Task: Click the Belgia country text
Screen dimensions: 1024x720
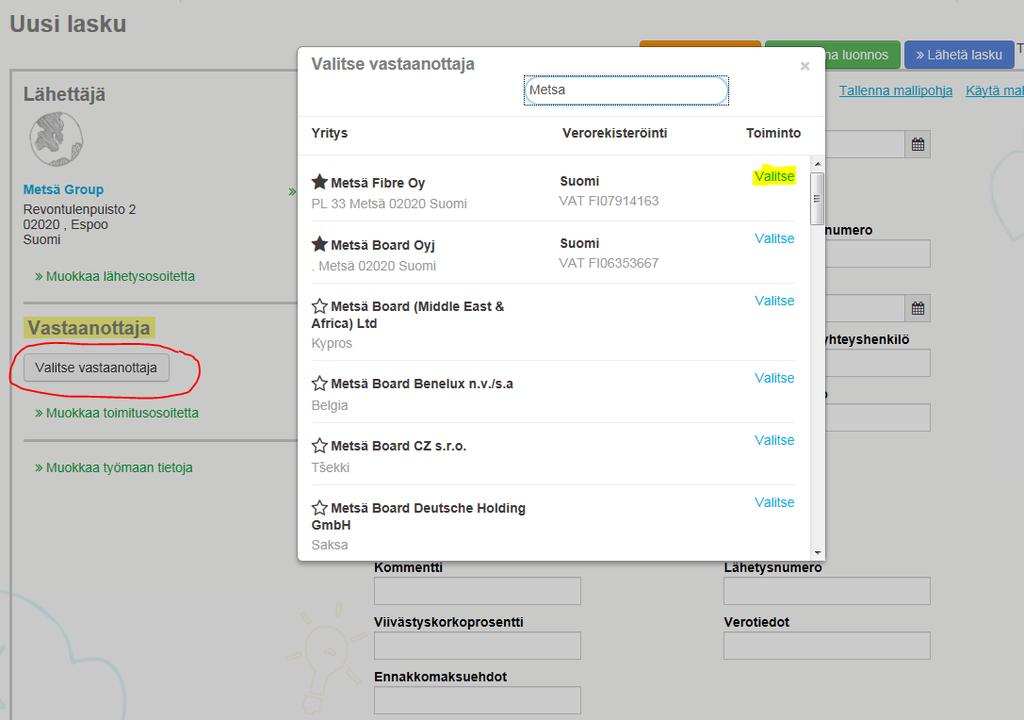Action: (330, 405)
